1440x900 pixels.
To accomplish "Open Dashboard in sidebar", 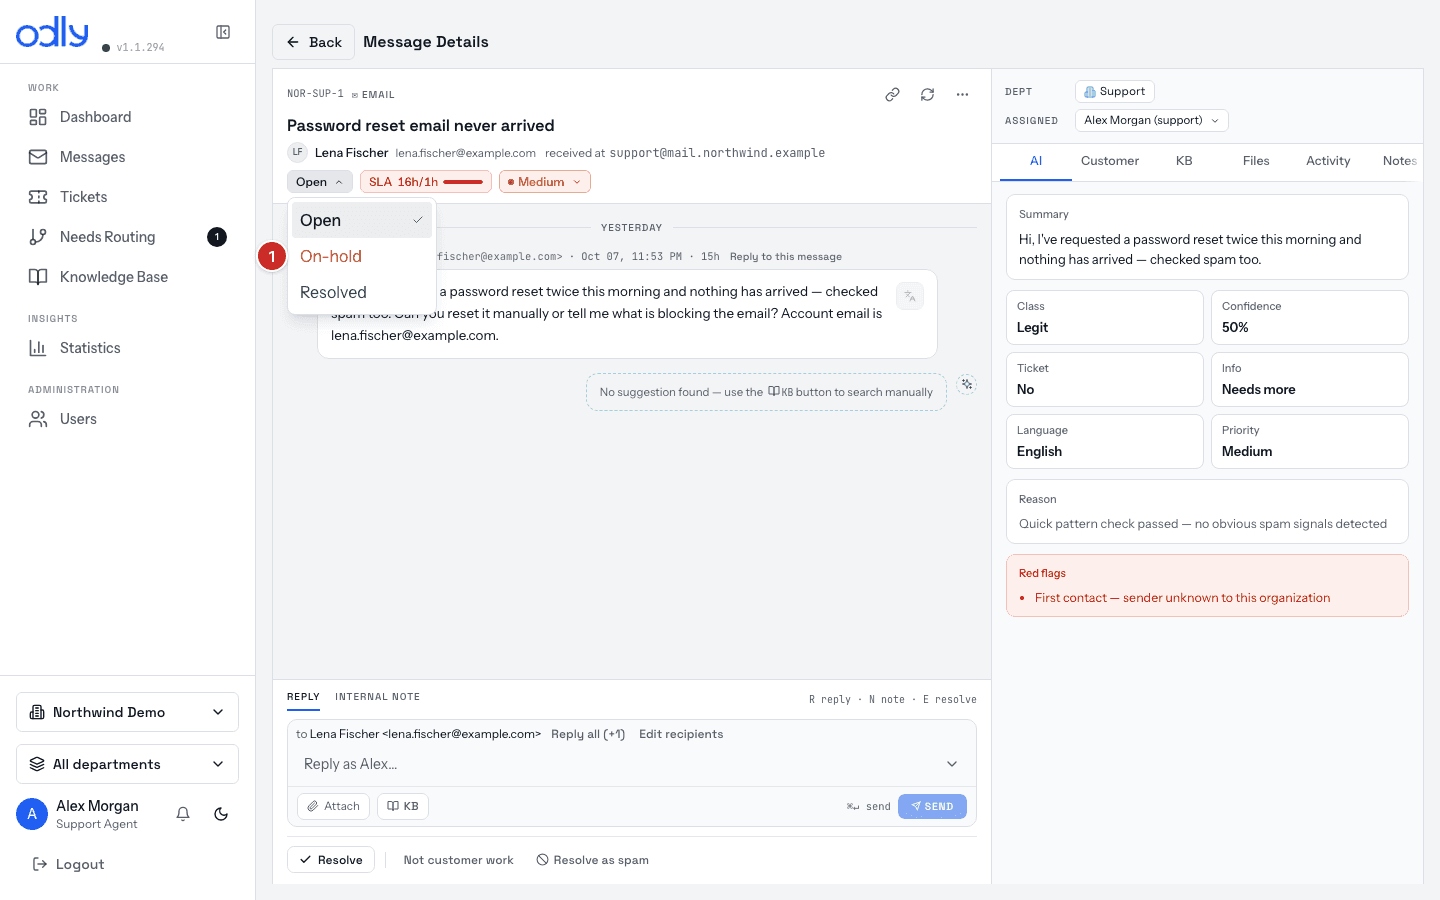I will click(x=128, y=117).
